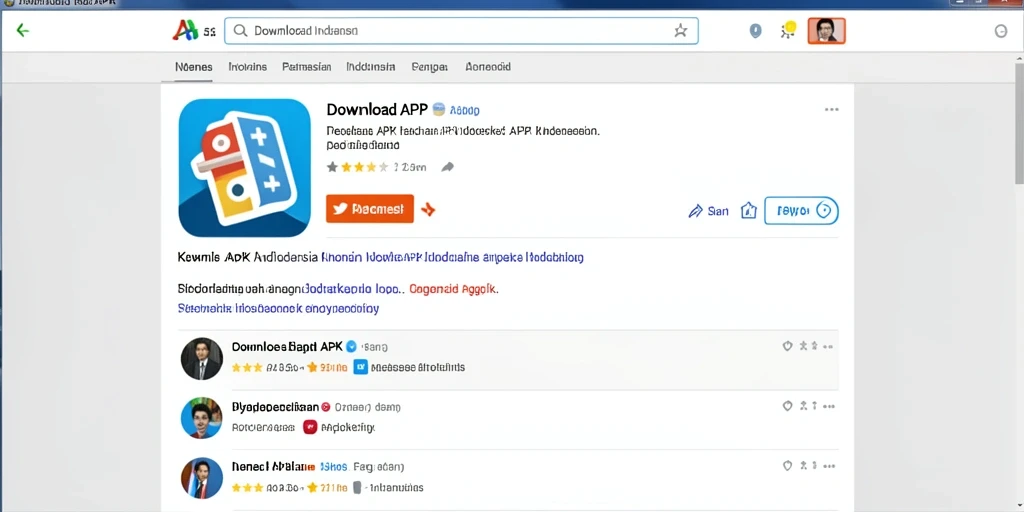Click shield icon in Denecl Abalane row
Image resolution: width=1024 pixels, height=512 pixels.
788,466
